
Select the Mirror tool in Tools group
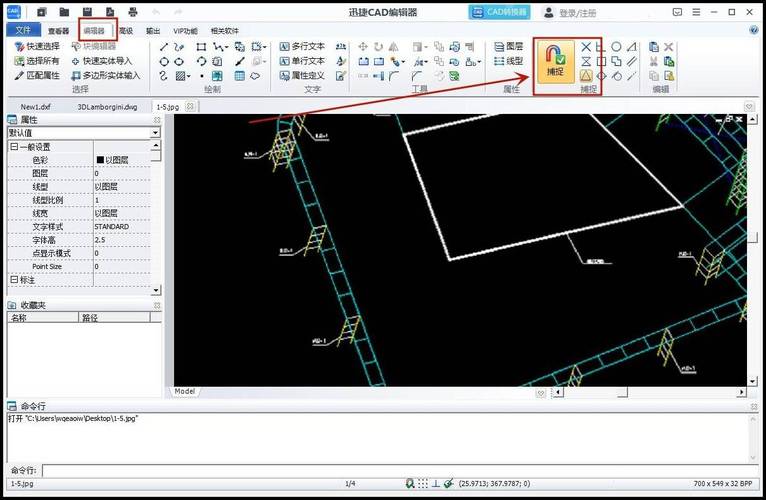click(393, 47)
